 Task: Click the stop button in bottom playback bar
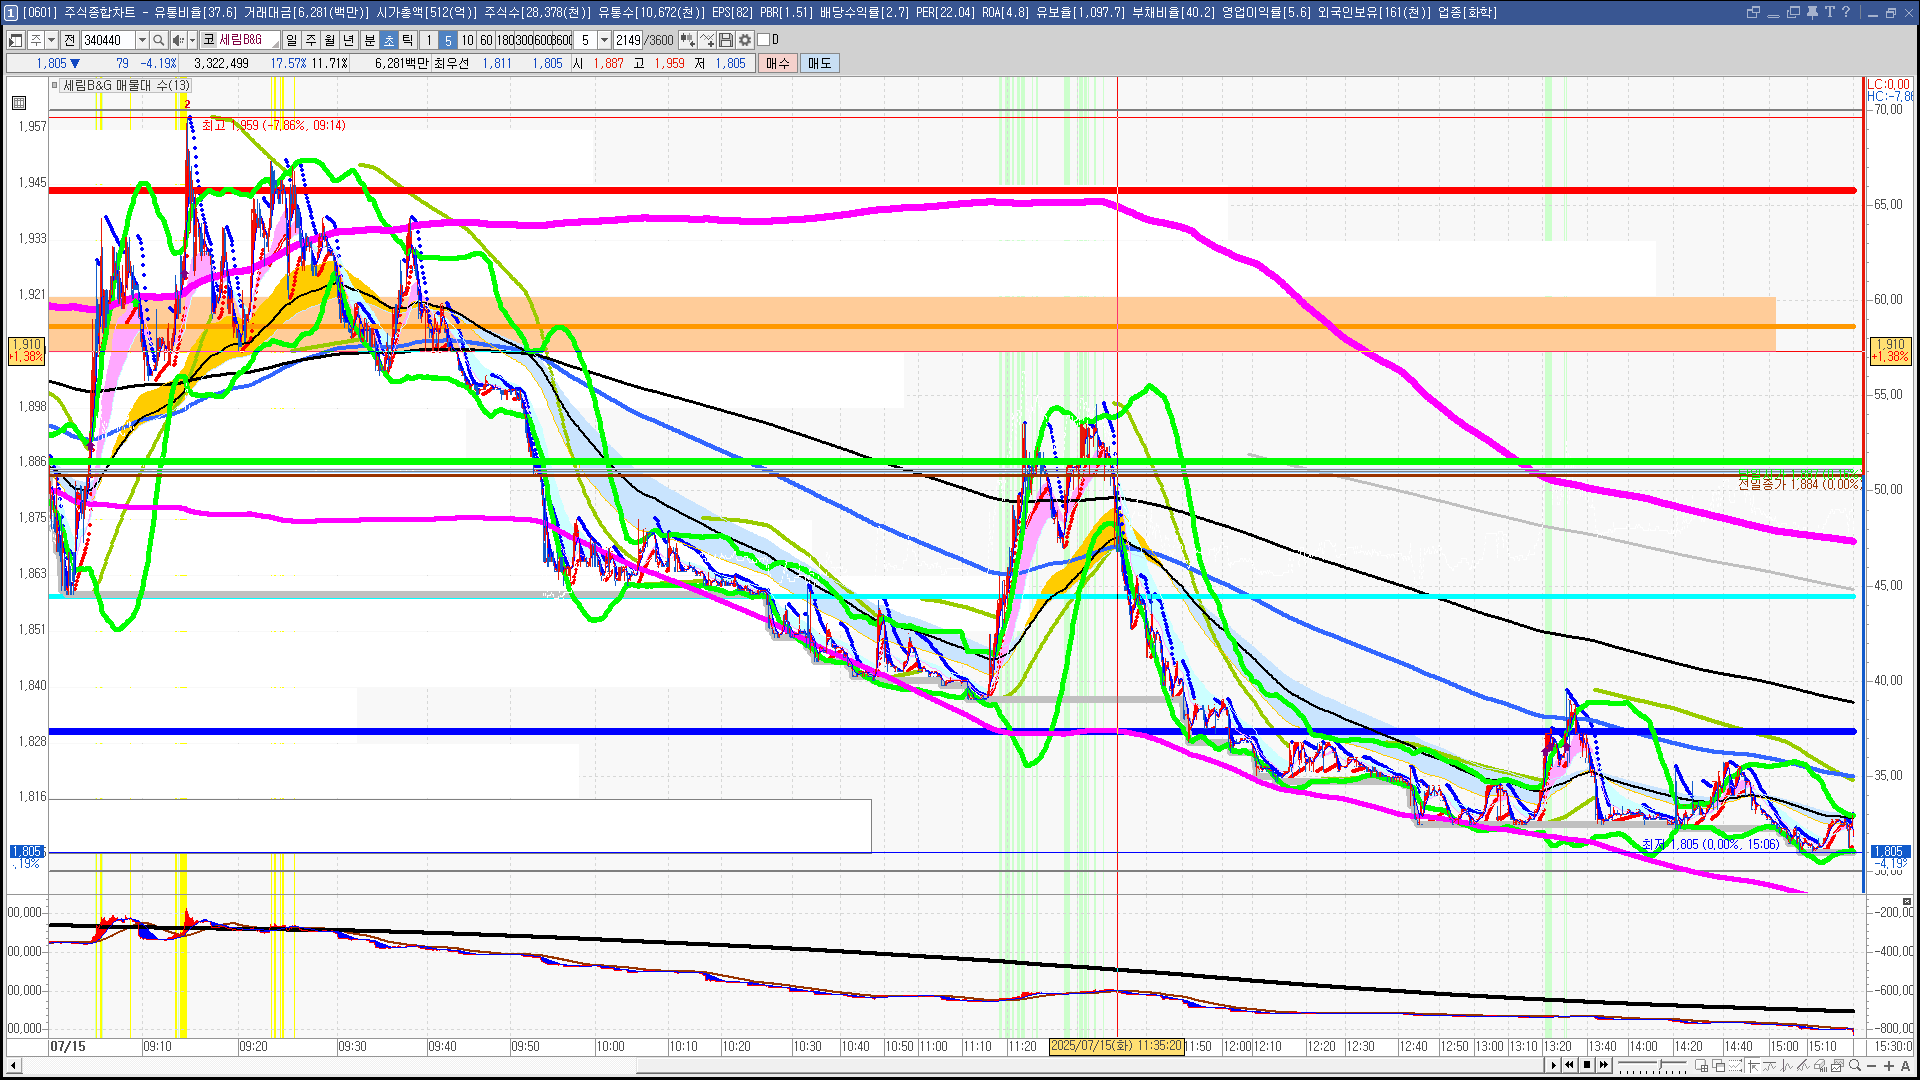click(1587, 1065)
